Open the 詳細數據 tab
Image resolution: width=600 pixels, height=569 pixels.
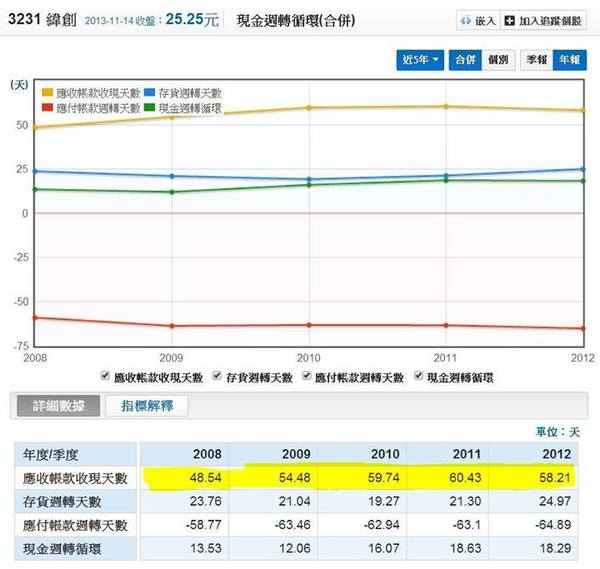pos(54,406)
